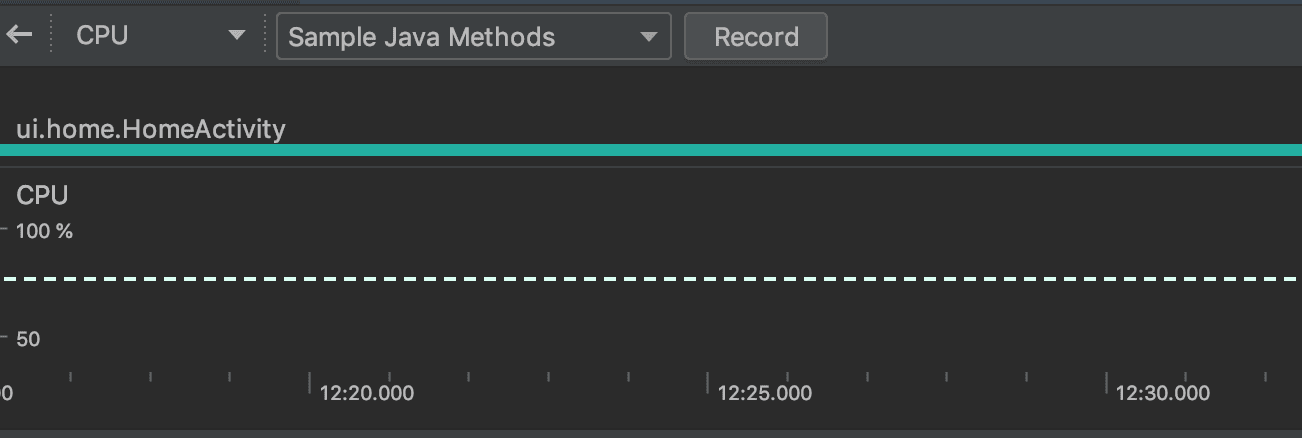Click the 50 axis label
1302x438 pixels.
point(28,340)
